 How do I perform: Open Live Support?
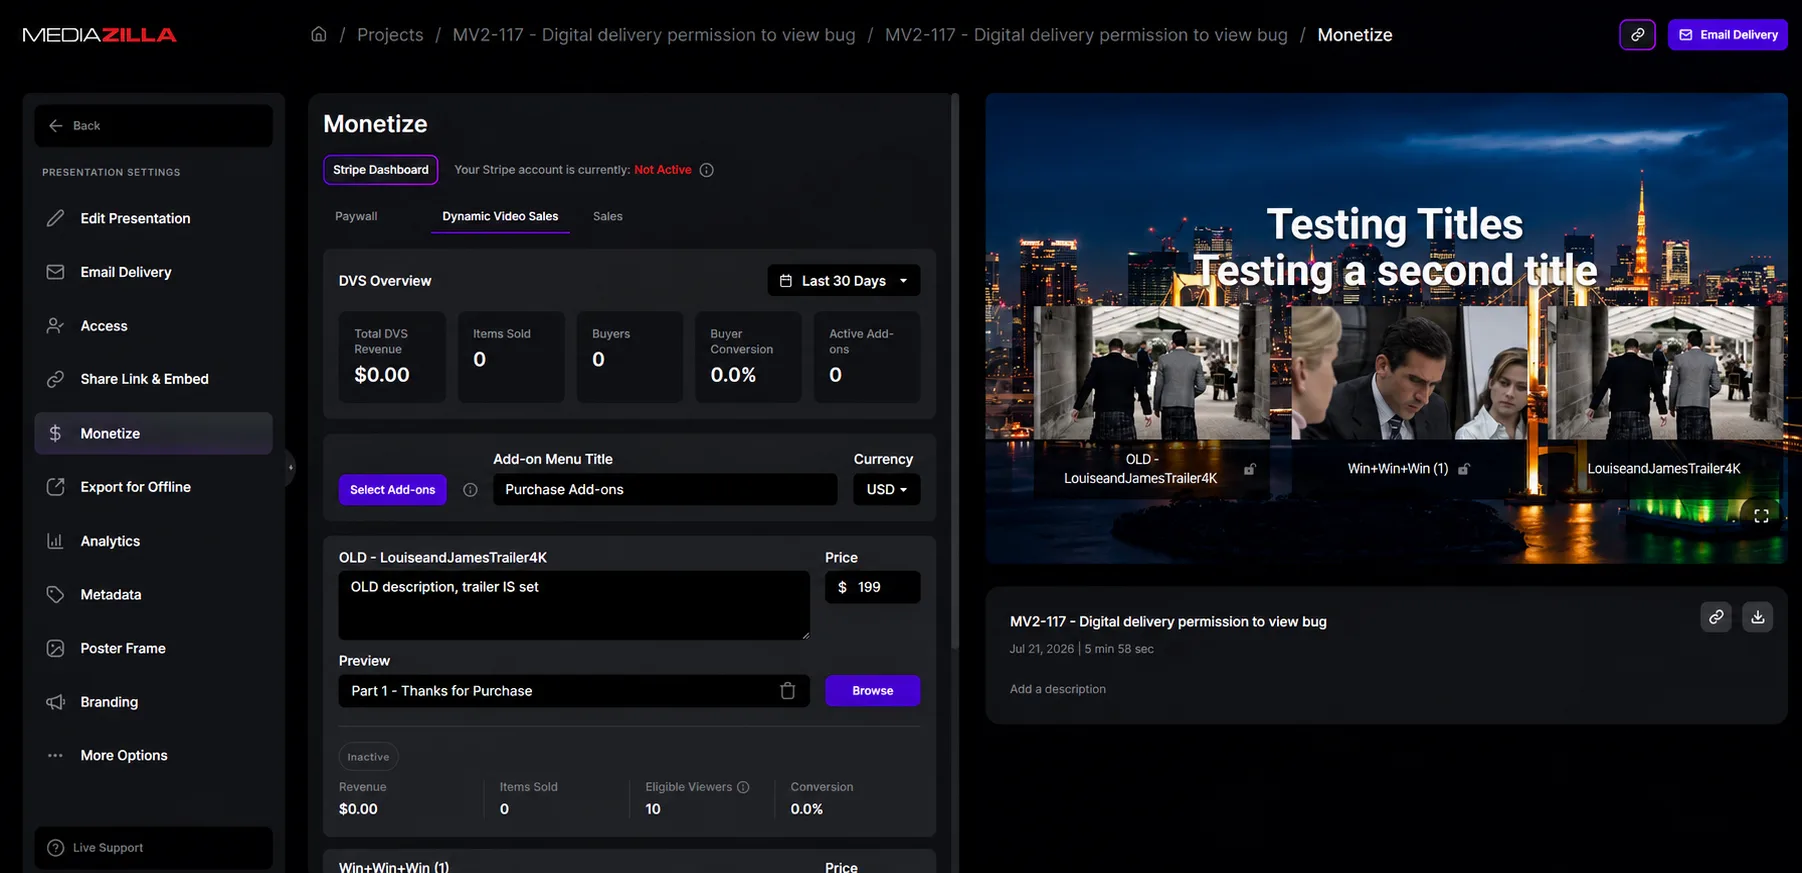pos(153,848)
